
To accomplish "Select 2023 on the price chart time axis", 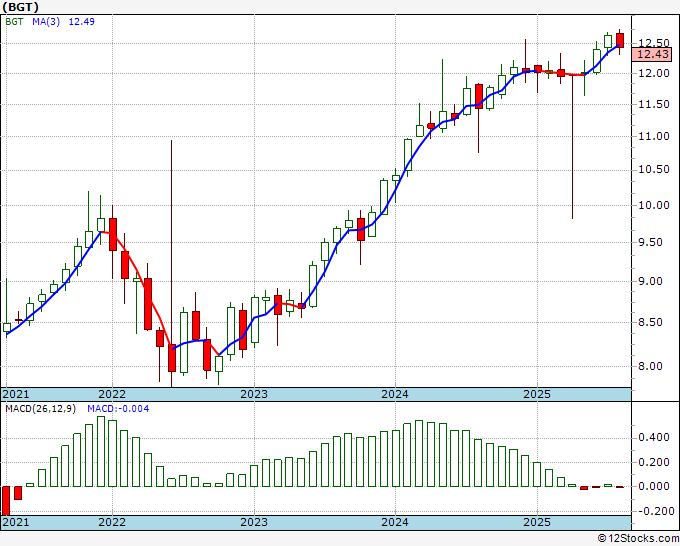I will (x=254, y=394).
